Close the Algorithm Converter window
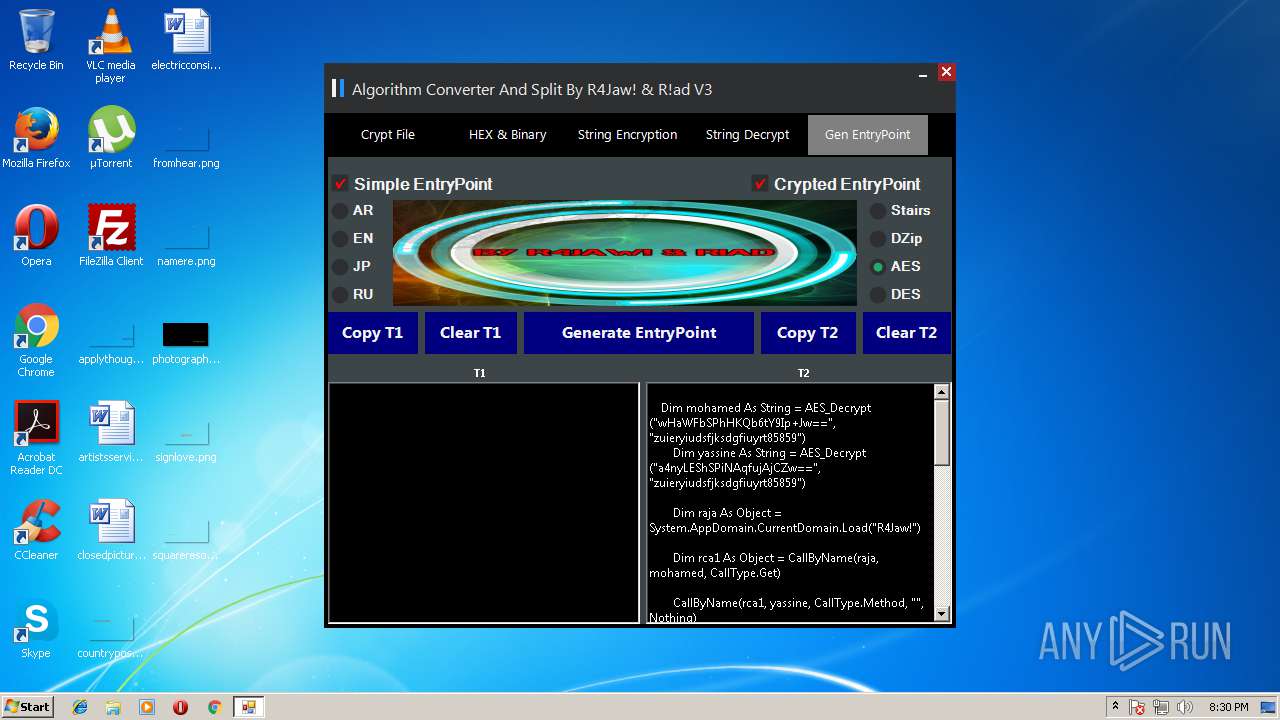1280x720 pixels. click(946, 72)
